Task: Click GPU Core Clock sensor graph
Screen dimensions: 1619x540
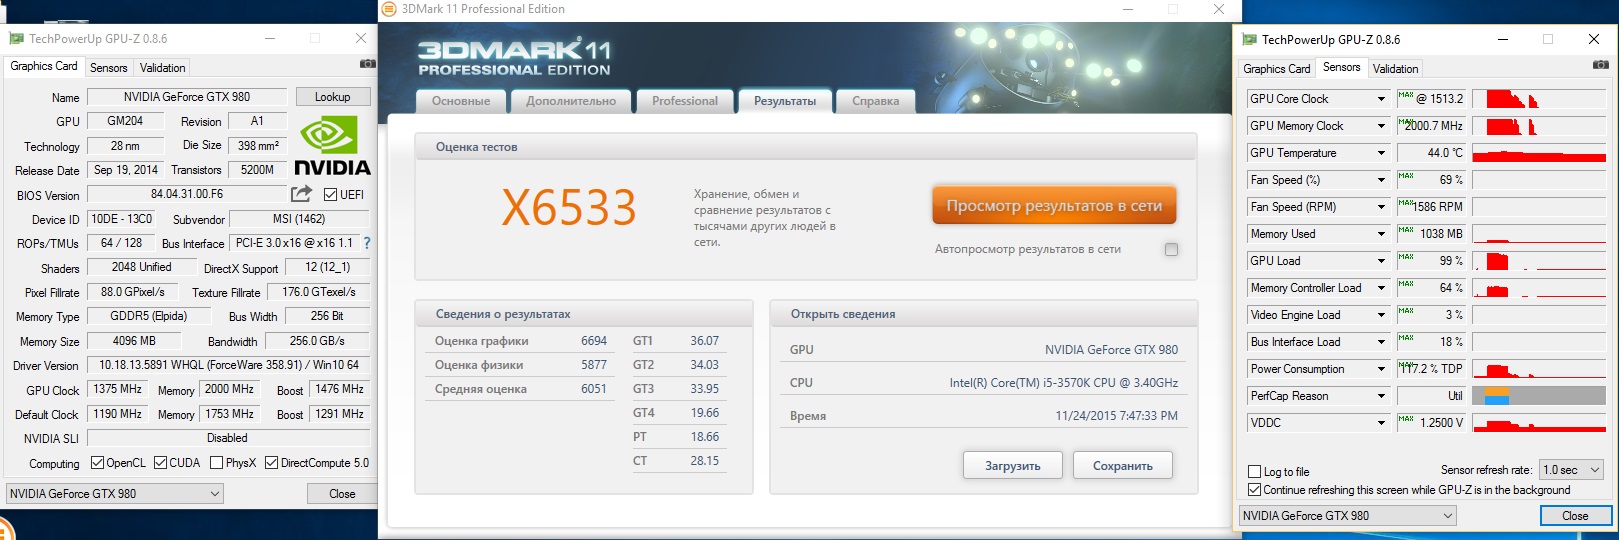Action: coord(1539,99)
